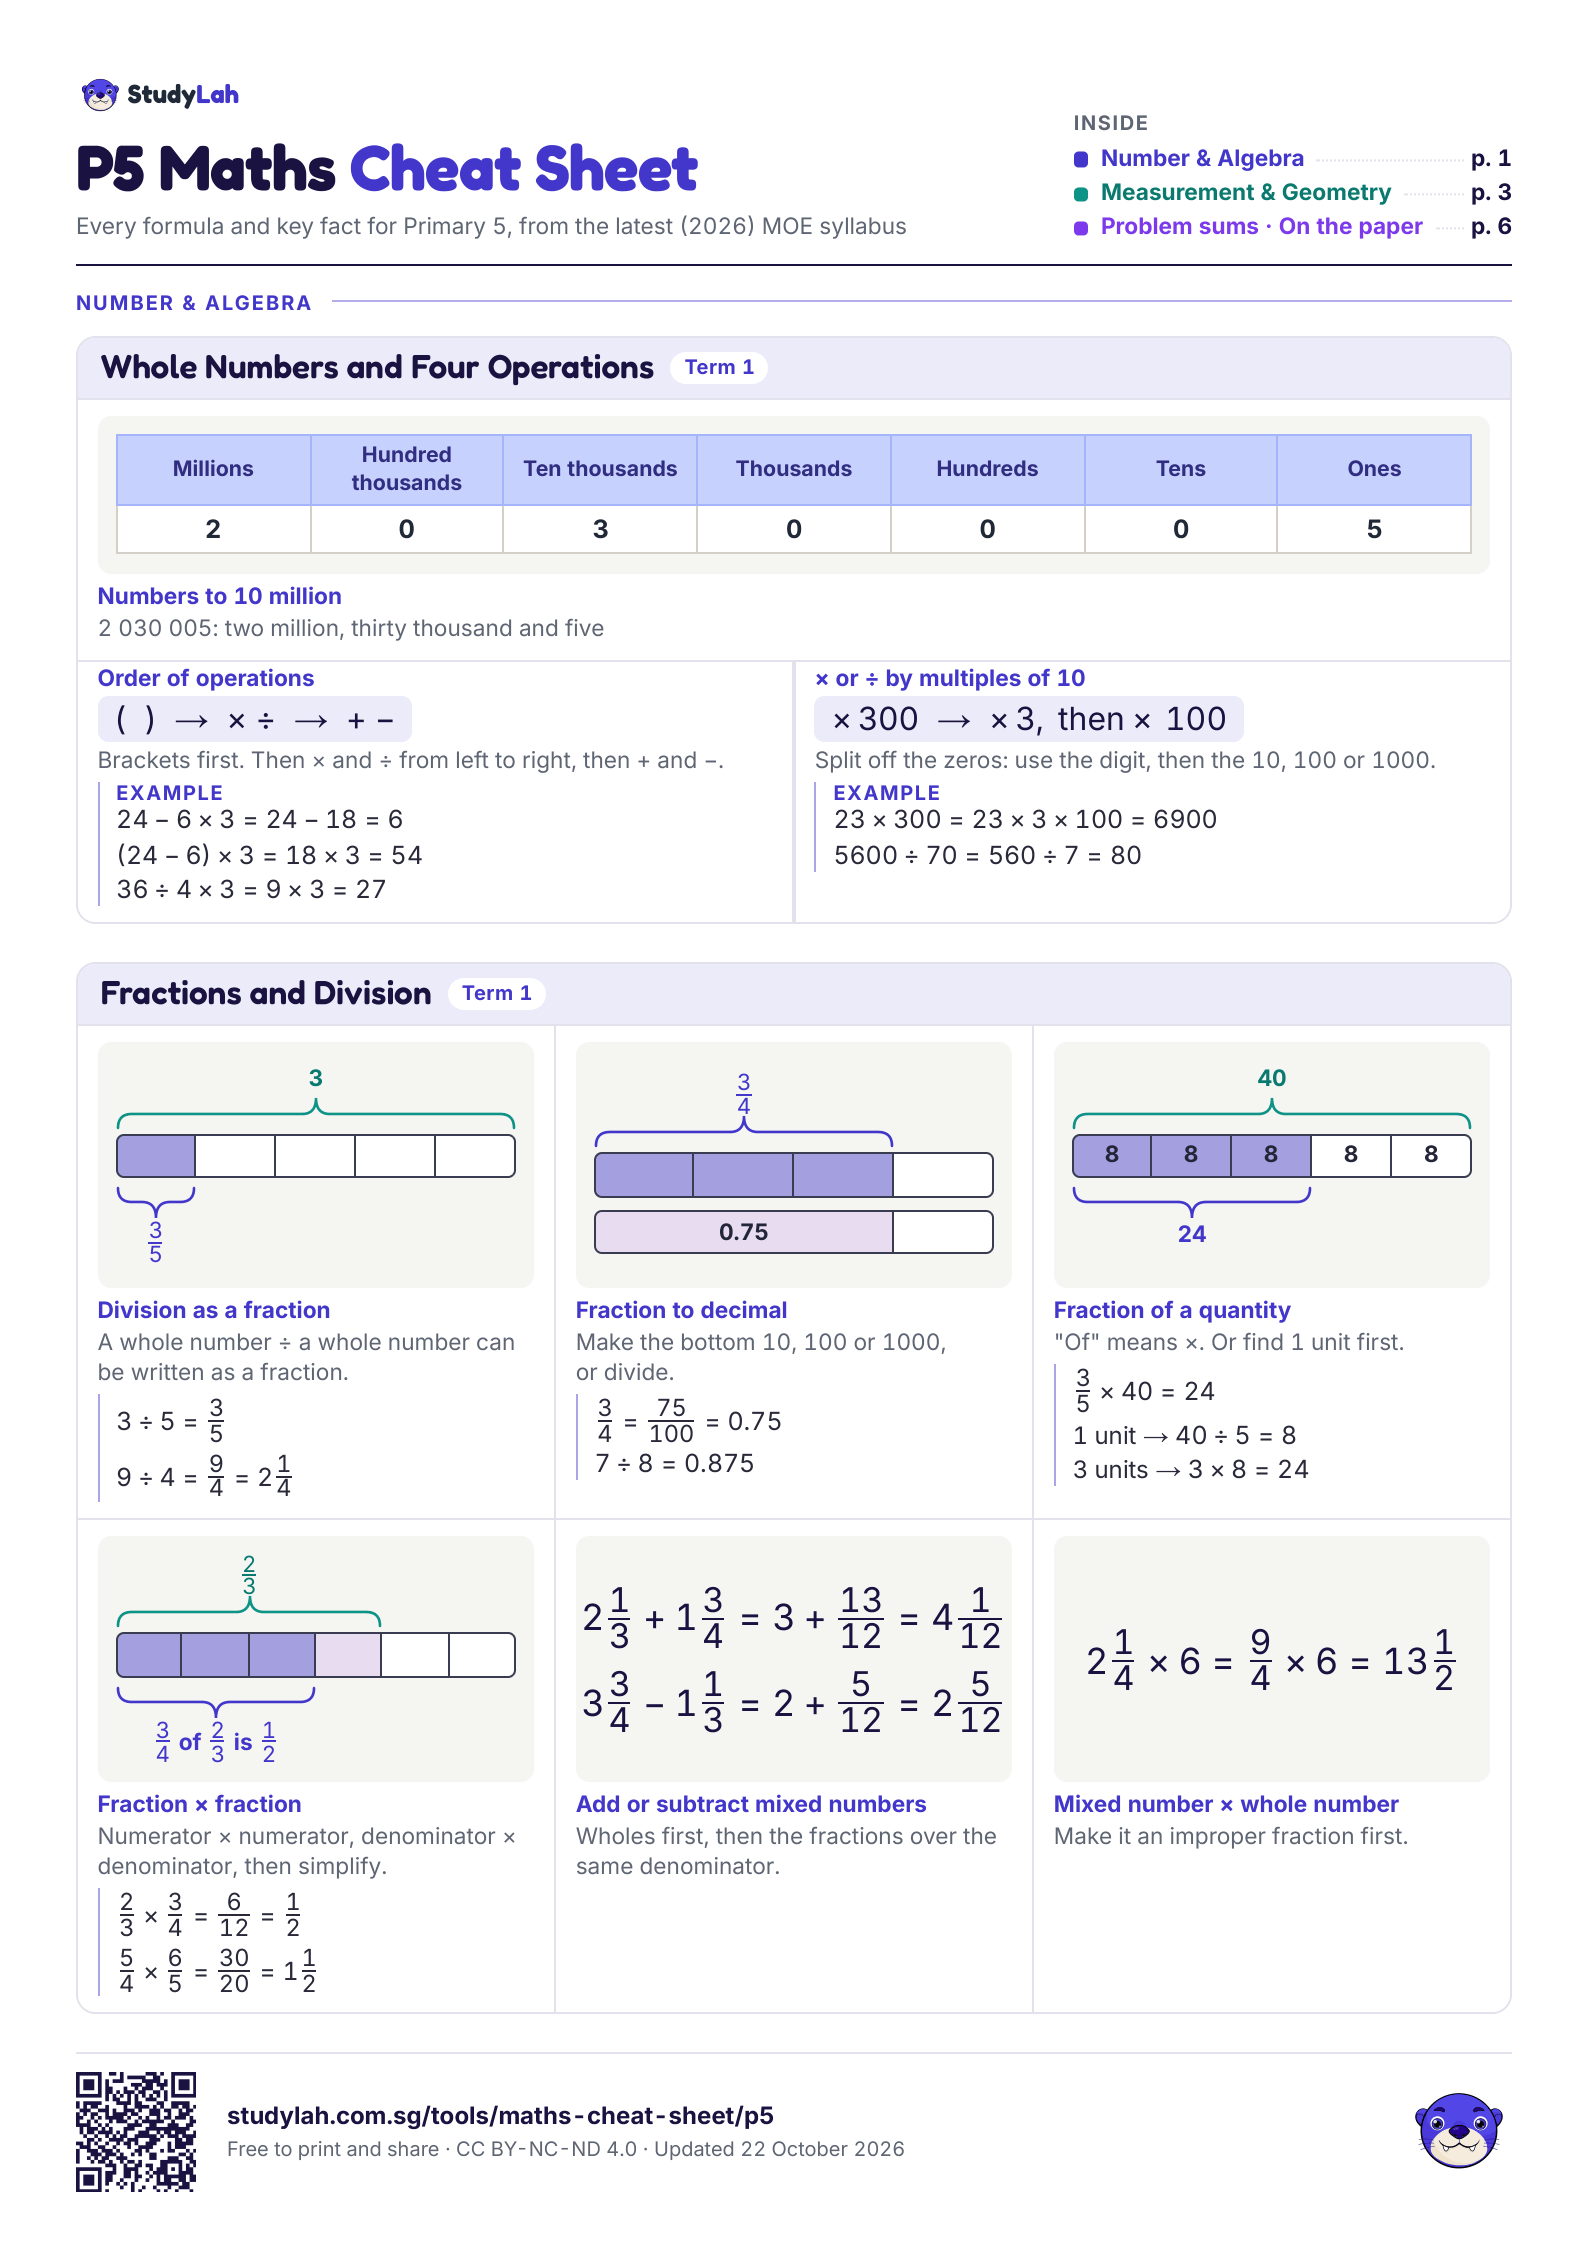The image size is (1587, 2246).
Task: Click the digit 5 under Ones
Action: click(x=1374, y=529)
